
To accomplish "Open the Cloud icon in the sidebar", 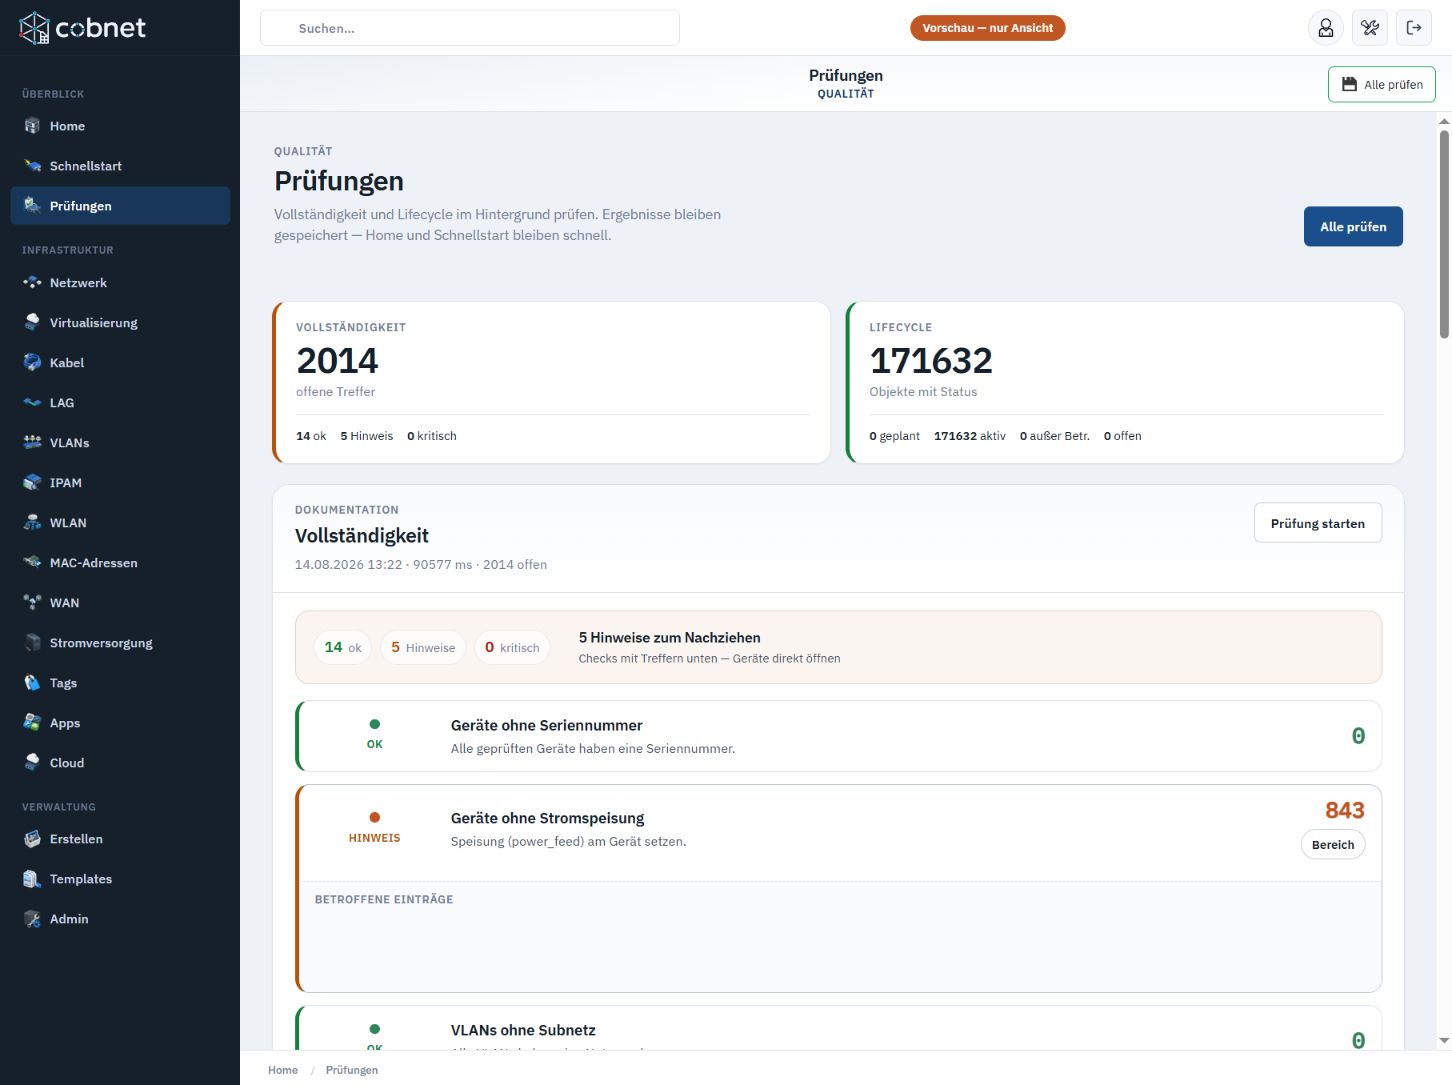I will [32, 763].
